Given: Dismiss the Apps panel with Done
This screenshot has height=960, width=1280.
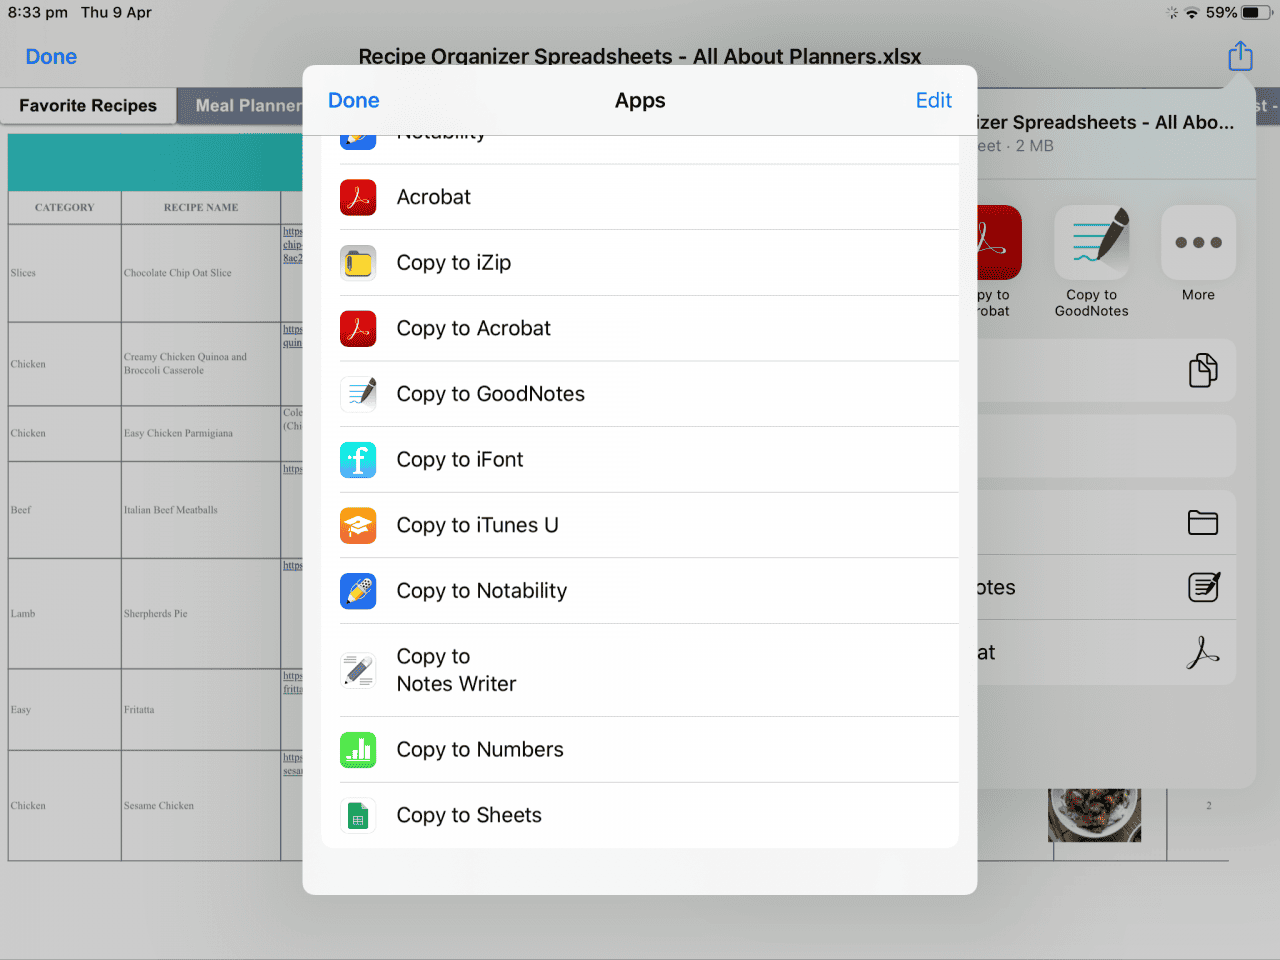Looking at the screenshot, I should click(353, 100).
